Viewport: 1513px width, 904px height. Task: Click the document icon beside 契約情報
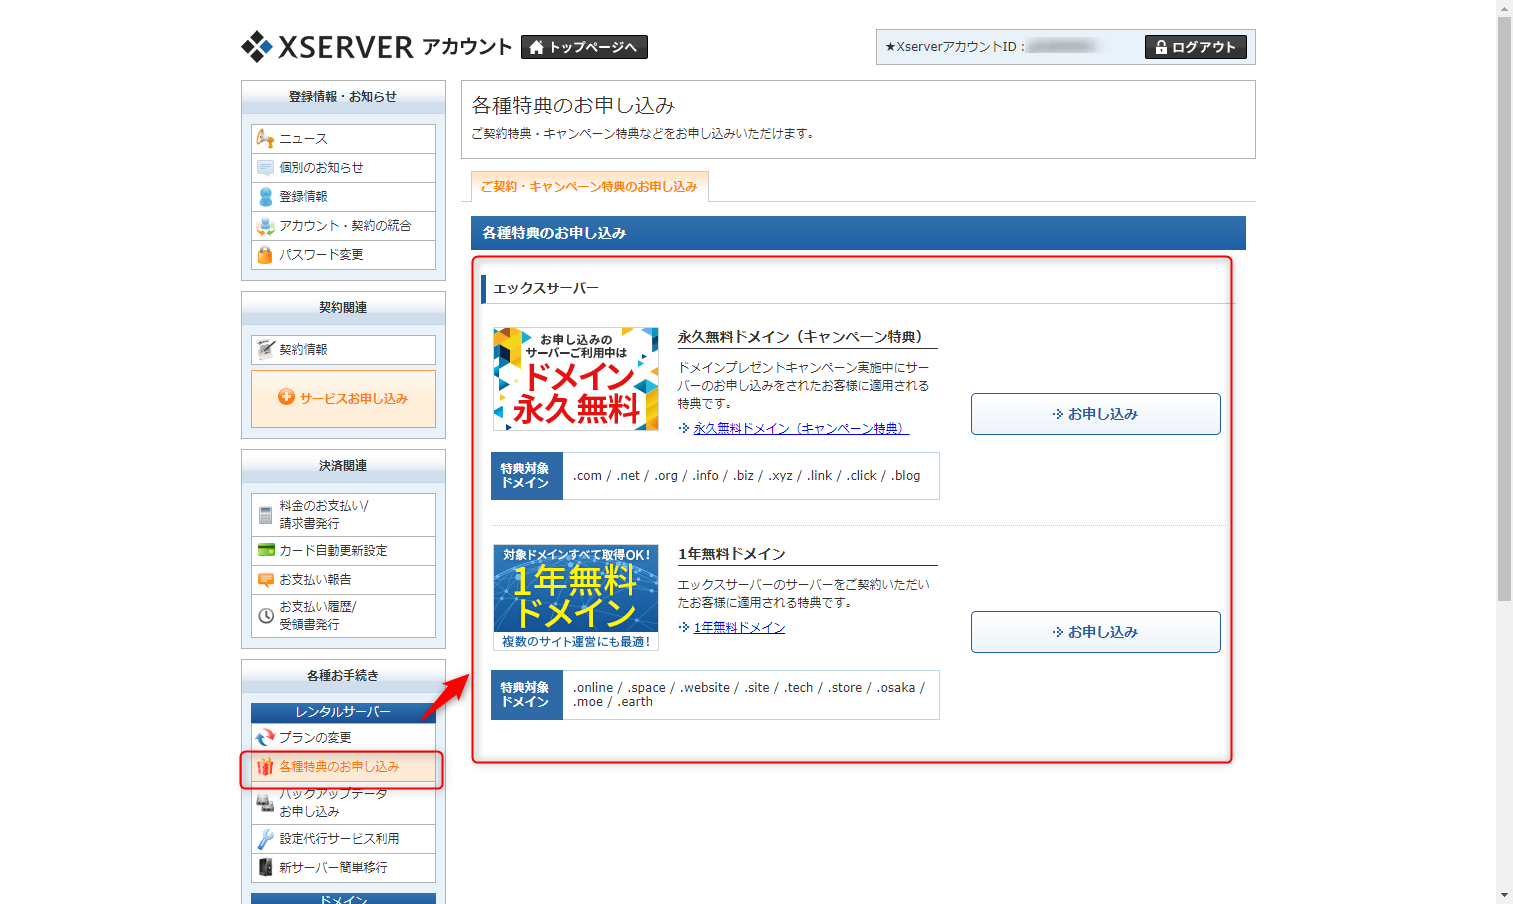coord(265,349)
